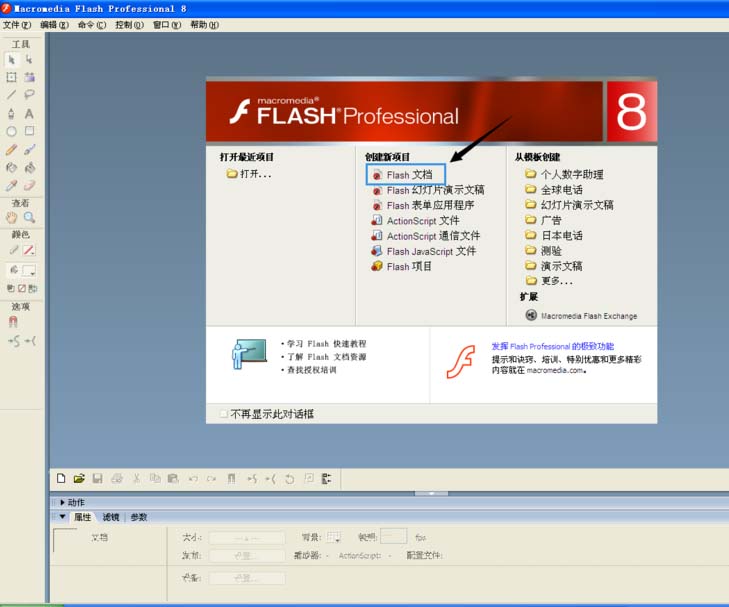729x607 pixels.
Task: Click the 发挥 Flash Professional 的极致功能 link
Action: pos(553,346)
